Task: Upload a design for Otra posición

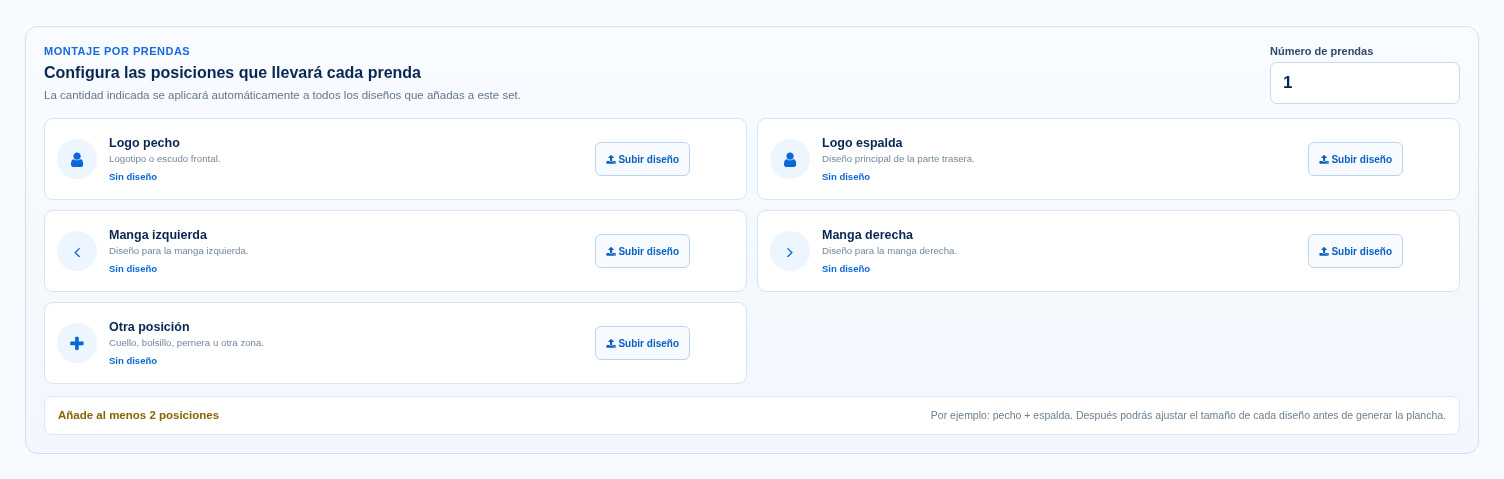Action: pyautogui.click(x=642, y=343)
